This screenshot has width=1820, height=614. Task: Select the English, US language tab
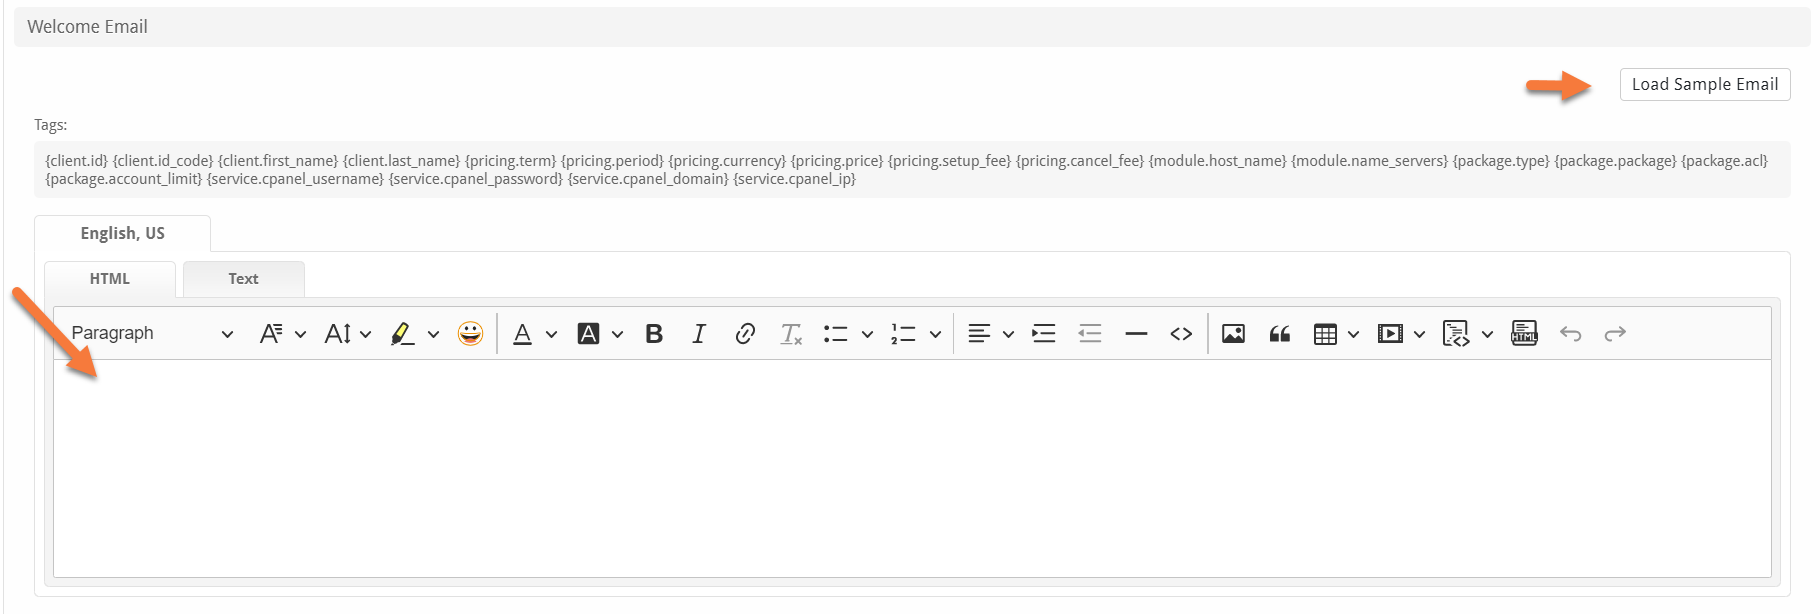[x=122, y=233]
